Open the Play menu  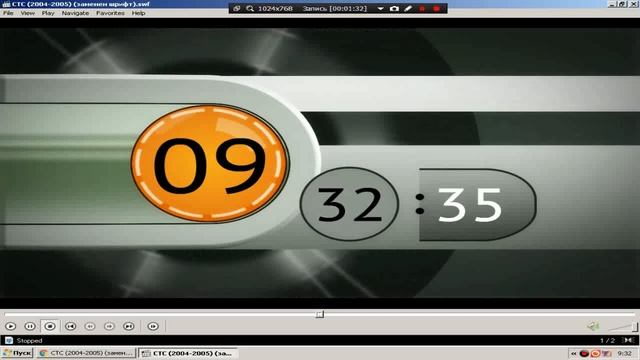48,13
